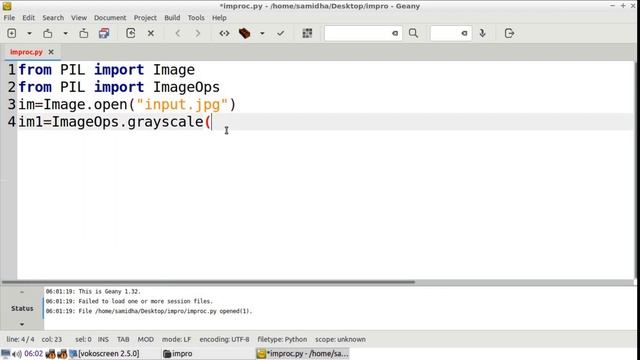Jump to the entered line with arrow icon
This screenshot has height=360, width=640.
coord(482,33)
